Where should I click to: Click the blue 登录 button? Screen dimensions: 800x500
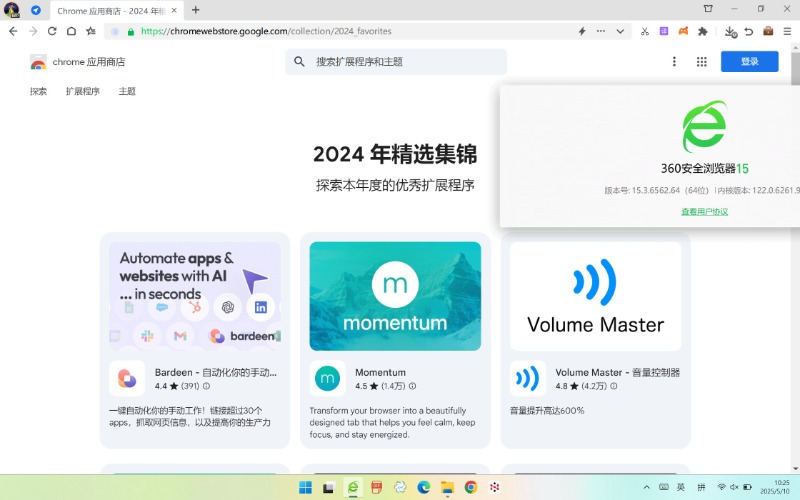pos(749,62)
